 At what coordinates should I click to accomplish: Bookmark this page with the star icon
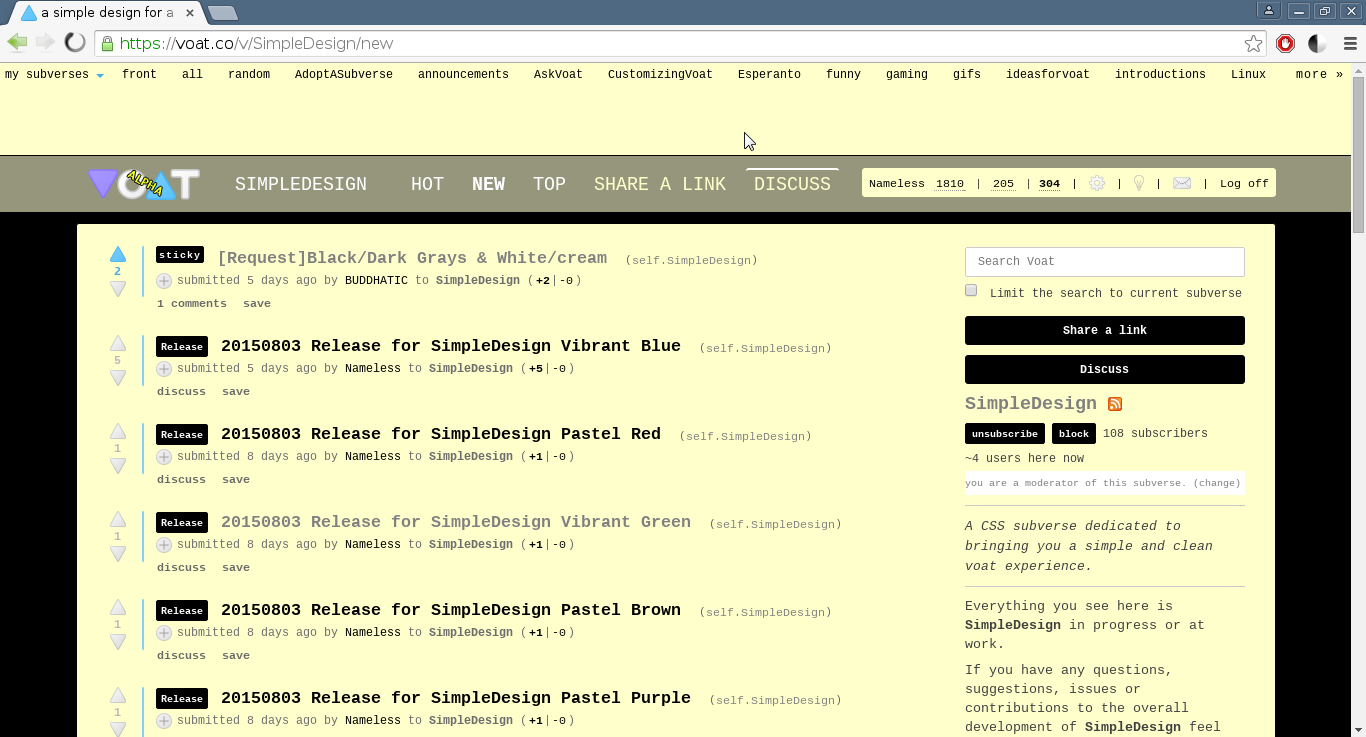[1253, 43]
